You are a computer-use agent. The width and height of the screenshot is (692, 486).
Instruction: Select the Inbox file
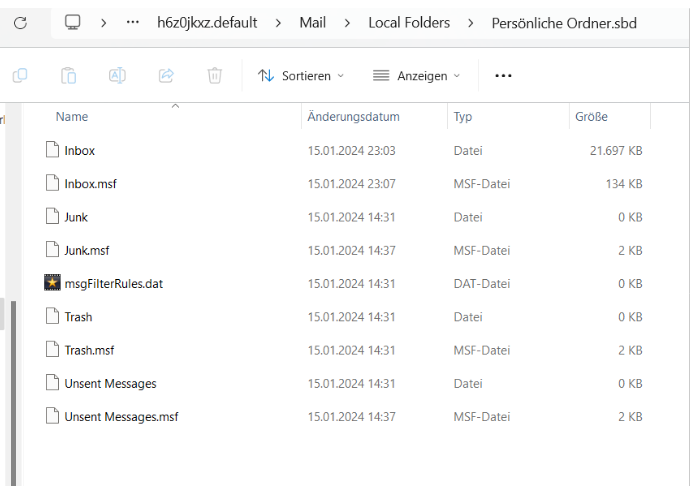click(x=79, y=151)
